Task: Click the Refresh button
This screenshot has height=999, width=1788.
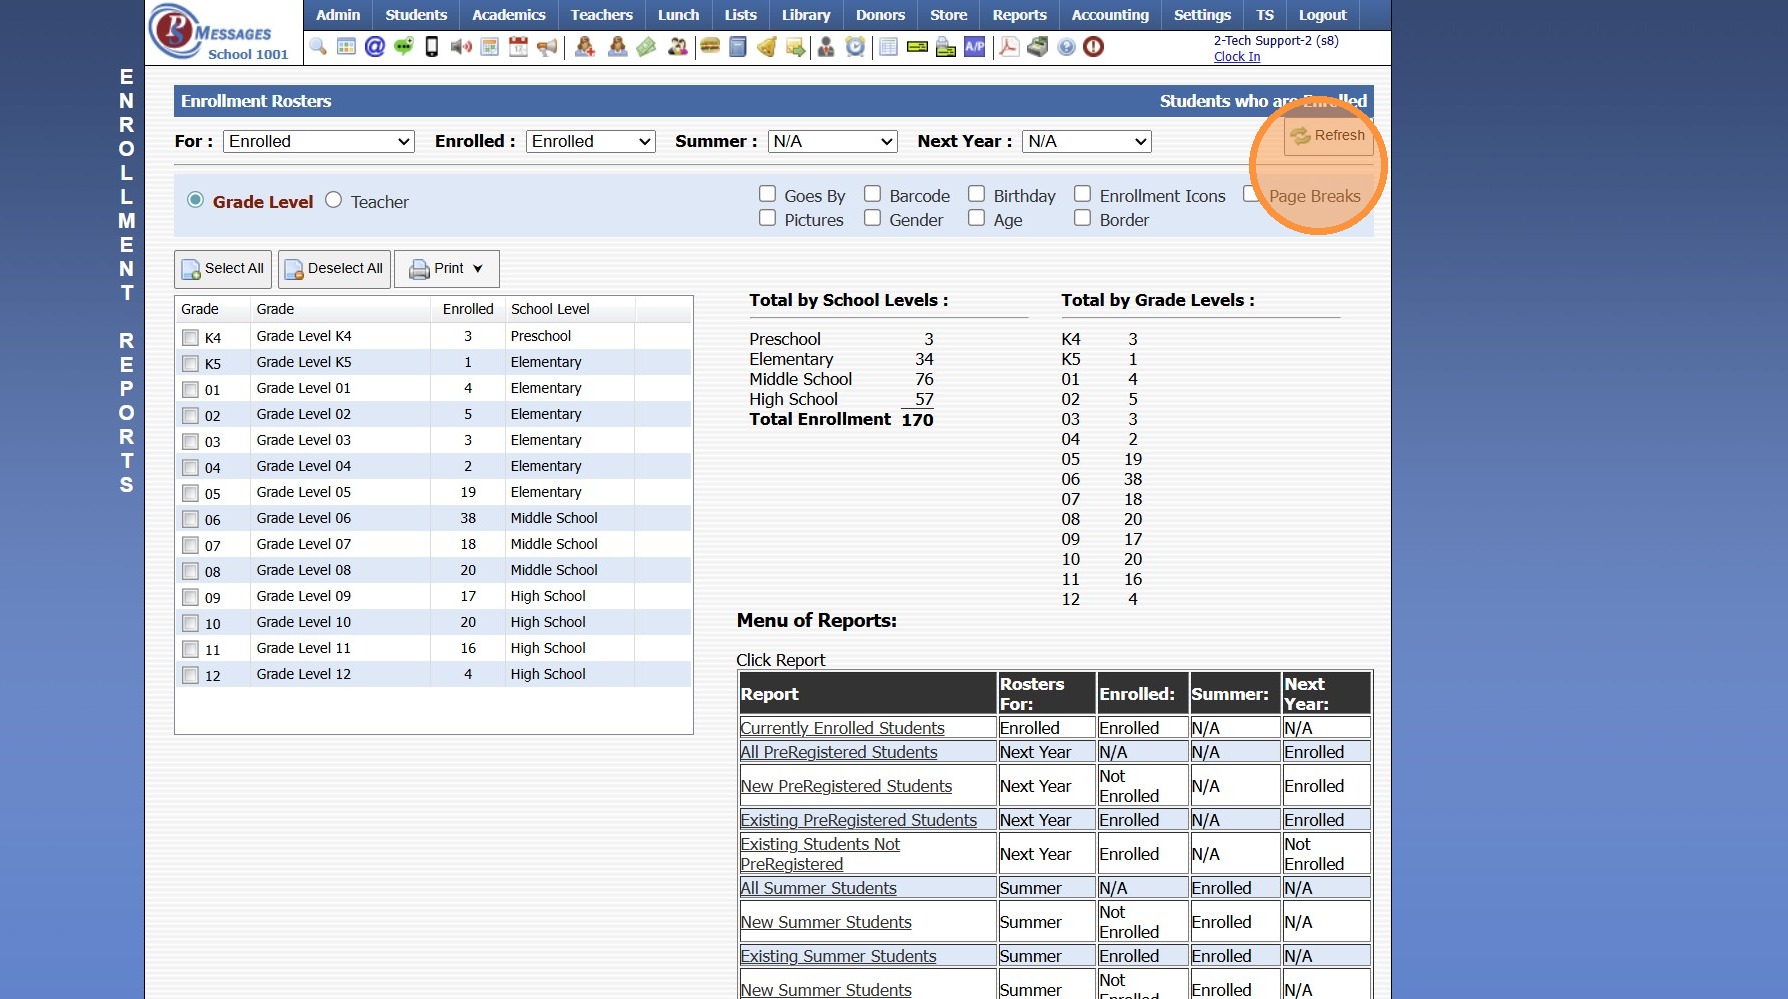Action: [1328, 136]
